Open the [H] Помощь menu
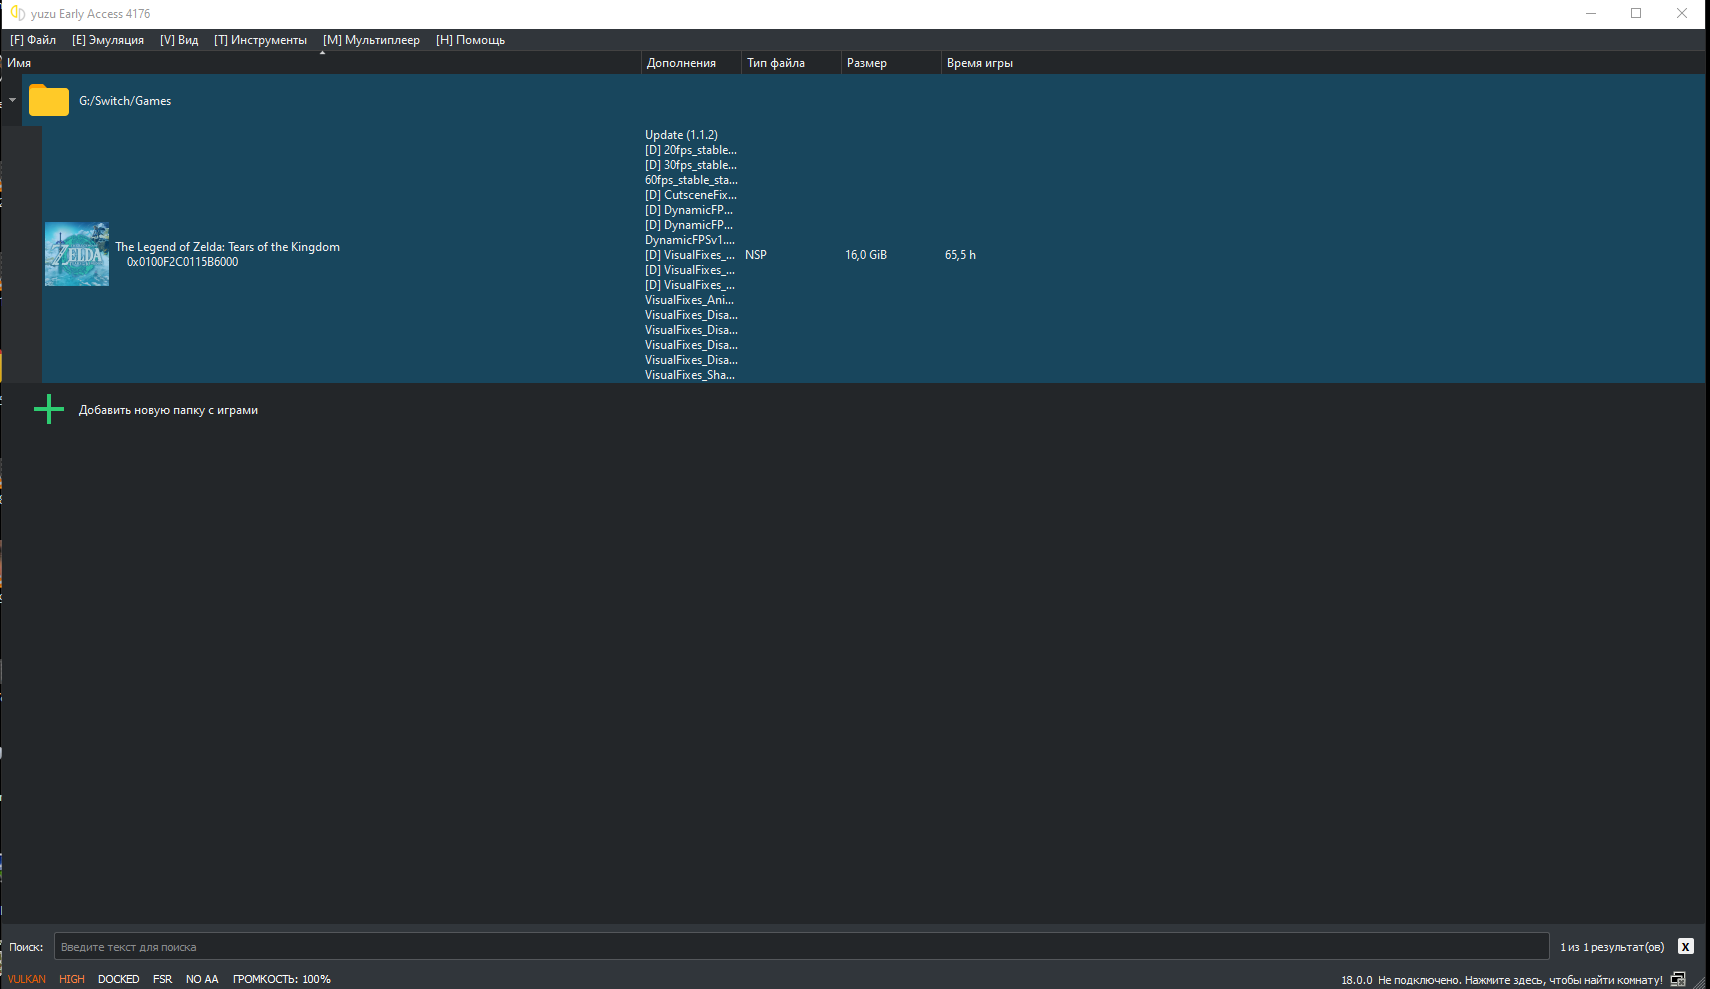This screenshot has width=1710, height=989. tap(470, 40)
